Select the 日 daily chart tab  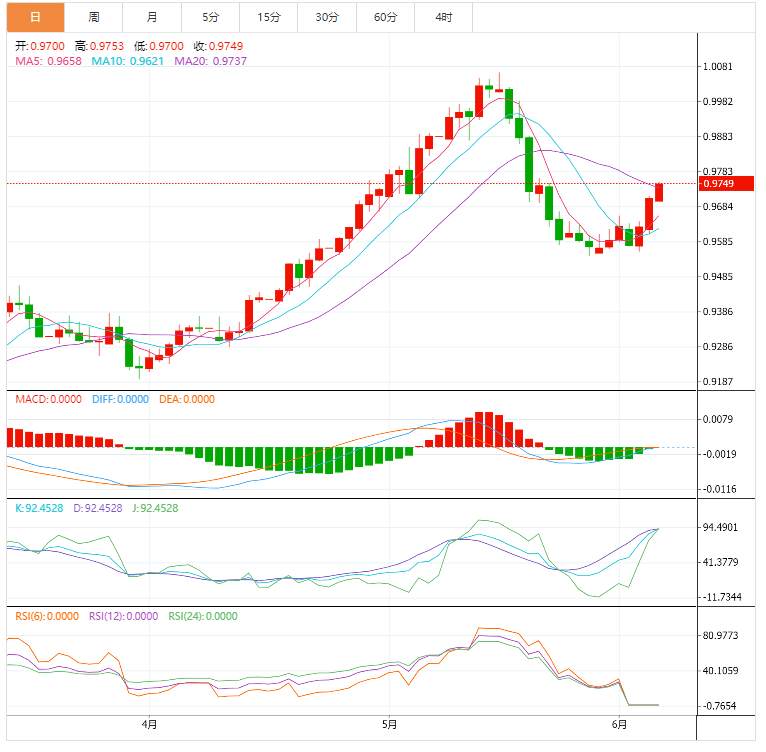35,17
